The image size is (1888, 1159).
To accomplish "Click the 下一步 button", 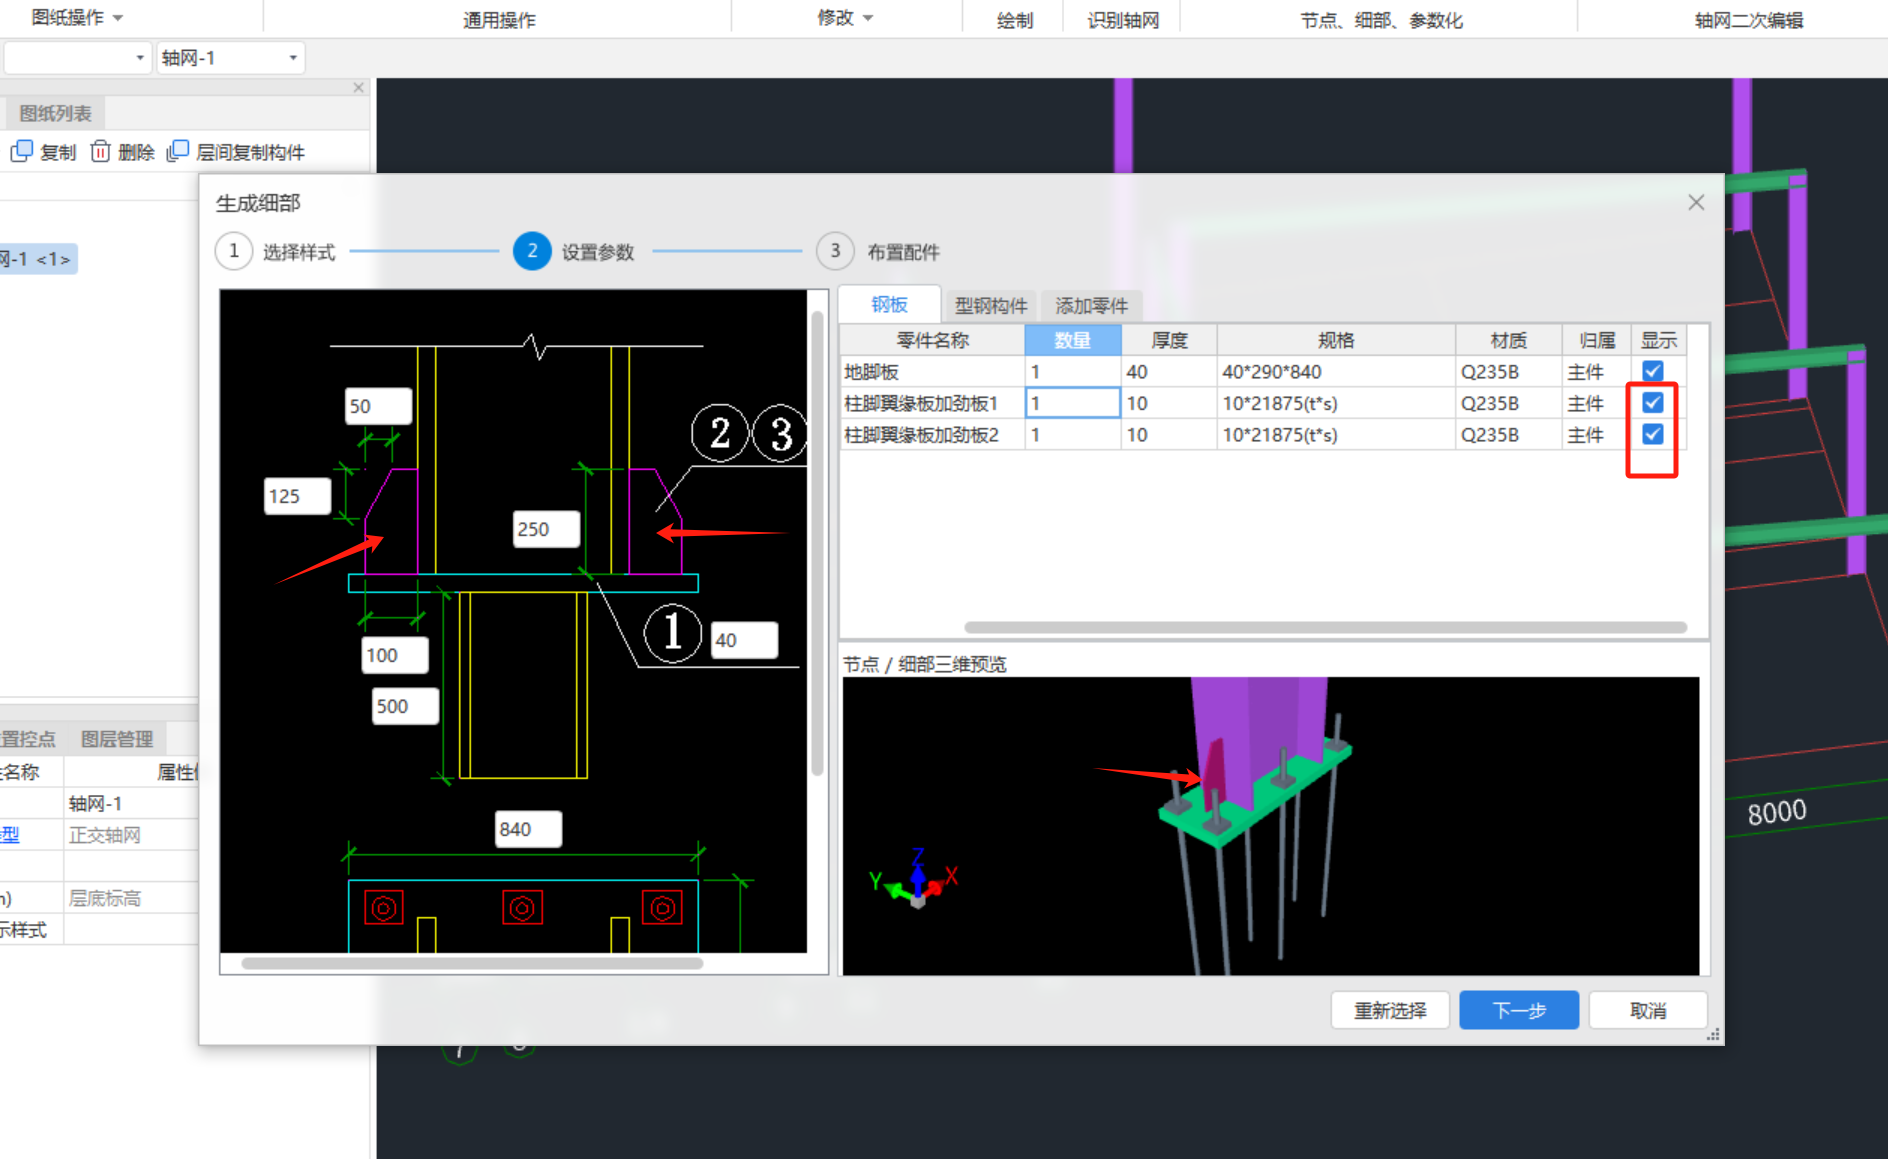I will 1519,1010.
